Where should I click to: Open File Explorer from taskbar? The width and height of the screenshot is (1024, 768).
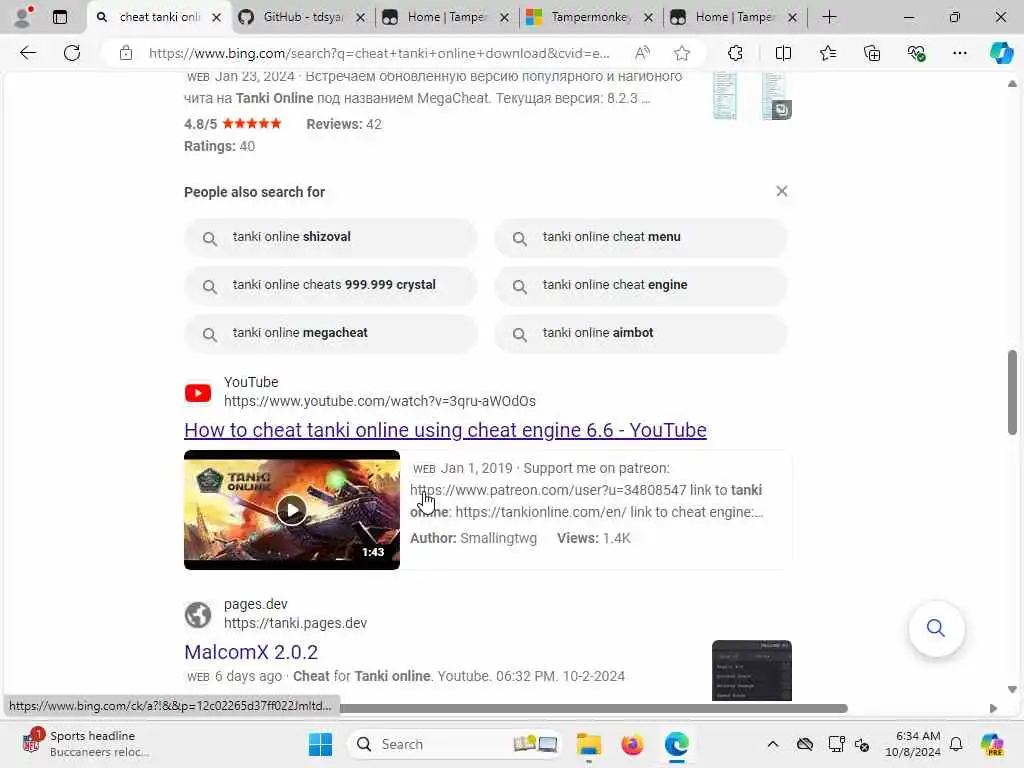coord(588,744)
